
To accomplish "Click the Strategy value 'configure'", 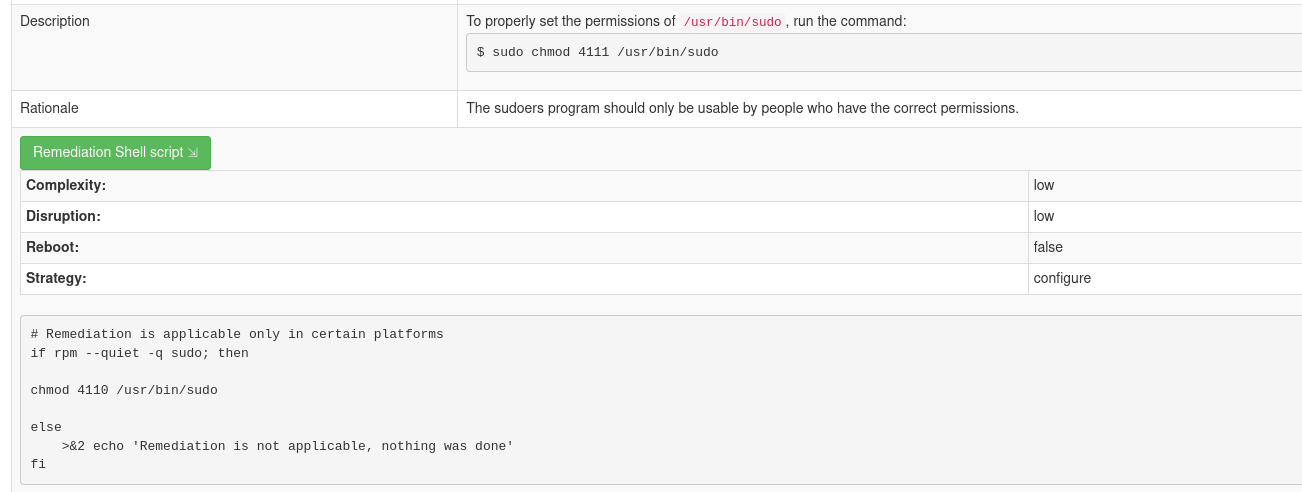I will (x=1062, y=278).
